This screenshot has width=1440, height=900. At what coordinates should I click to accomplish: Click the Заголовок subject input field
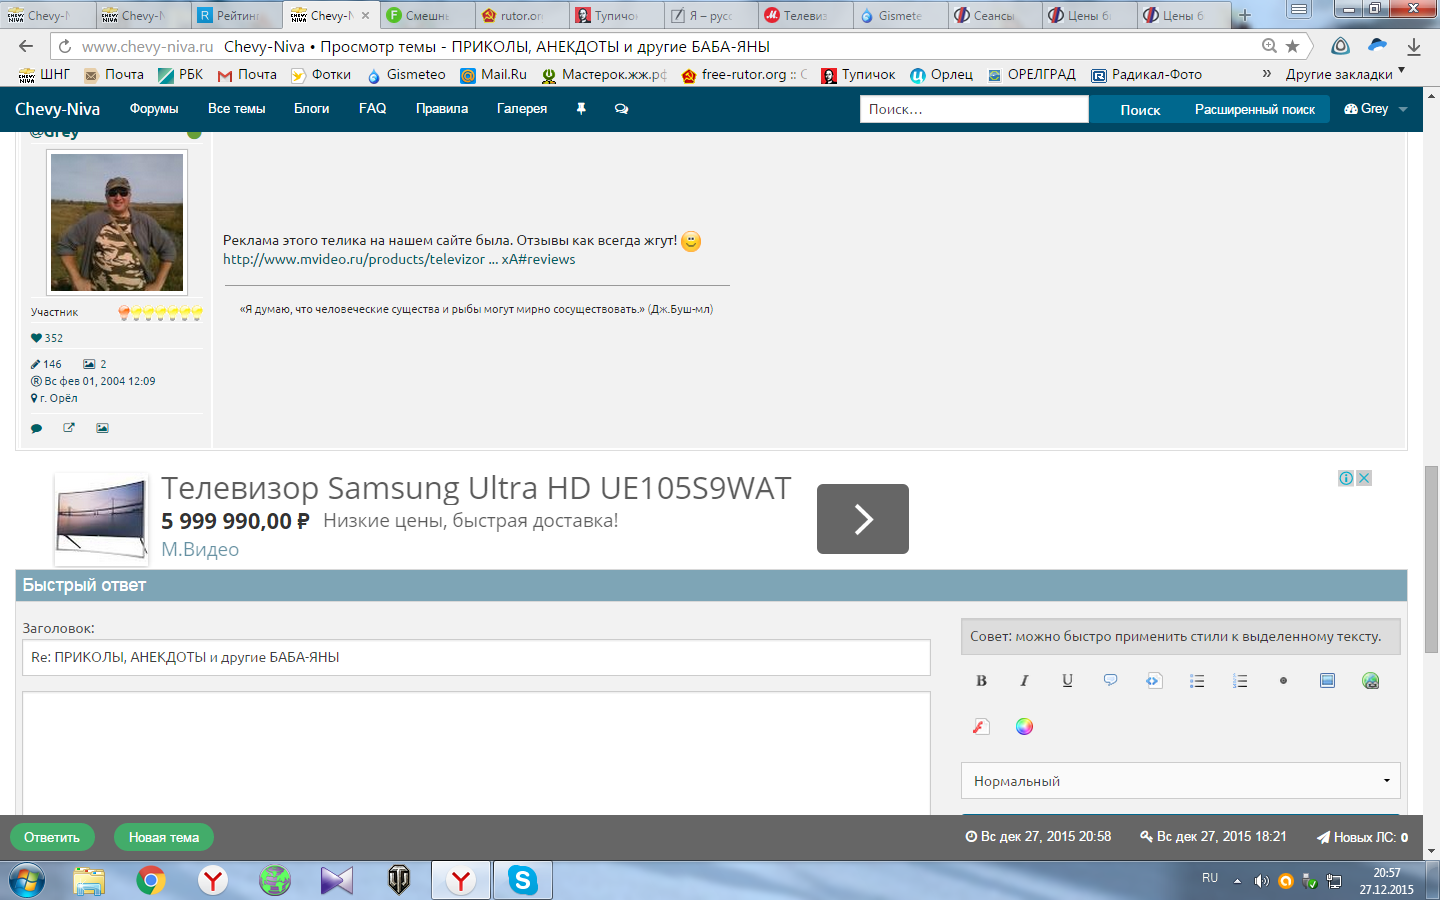476,658
